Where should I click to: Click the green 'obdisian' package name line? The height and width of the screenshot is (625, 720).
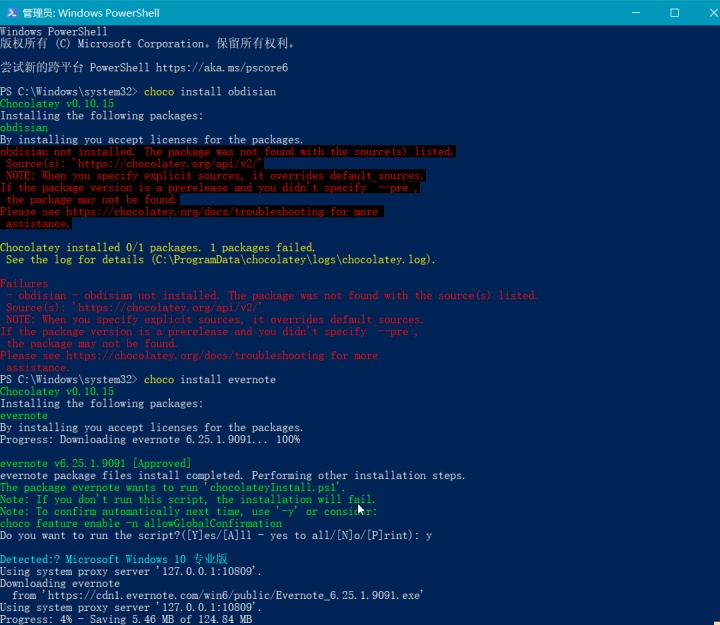(24, 128)
